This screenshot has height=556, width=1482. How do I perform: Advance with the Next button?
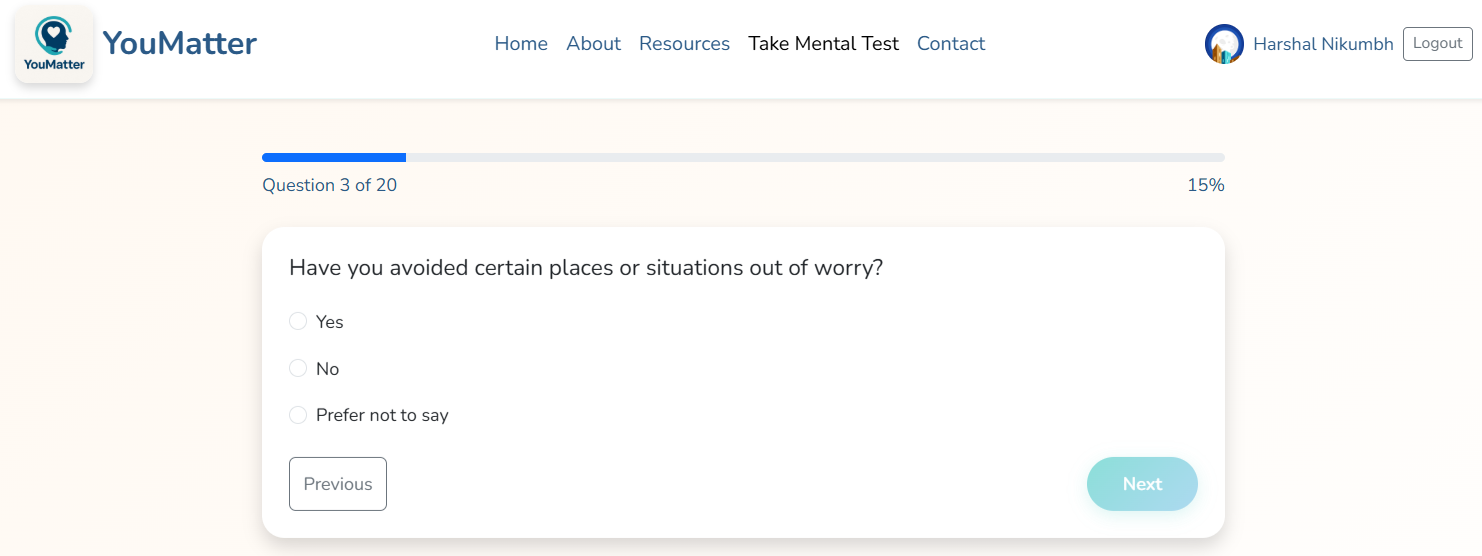[1142, 484]
